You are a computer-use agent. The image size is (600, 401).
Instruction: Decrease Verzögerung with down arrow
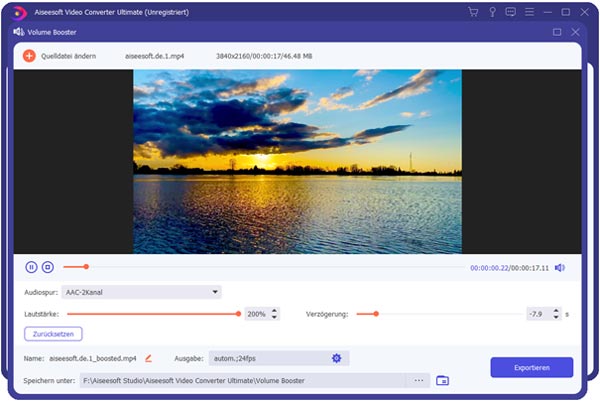(556, 317)
